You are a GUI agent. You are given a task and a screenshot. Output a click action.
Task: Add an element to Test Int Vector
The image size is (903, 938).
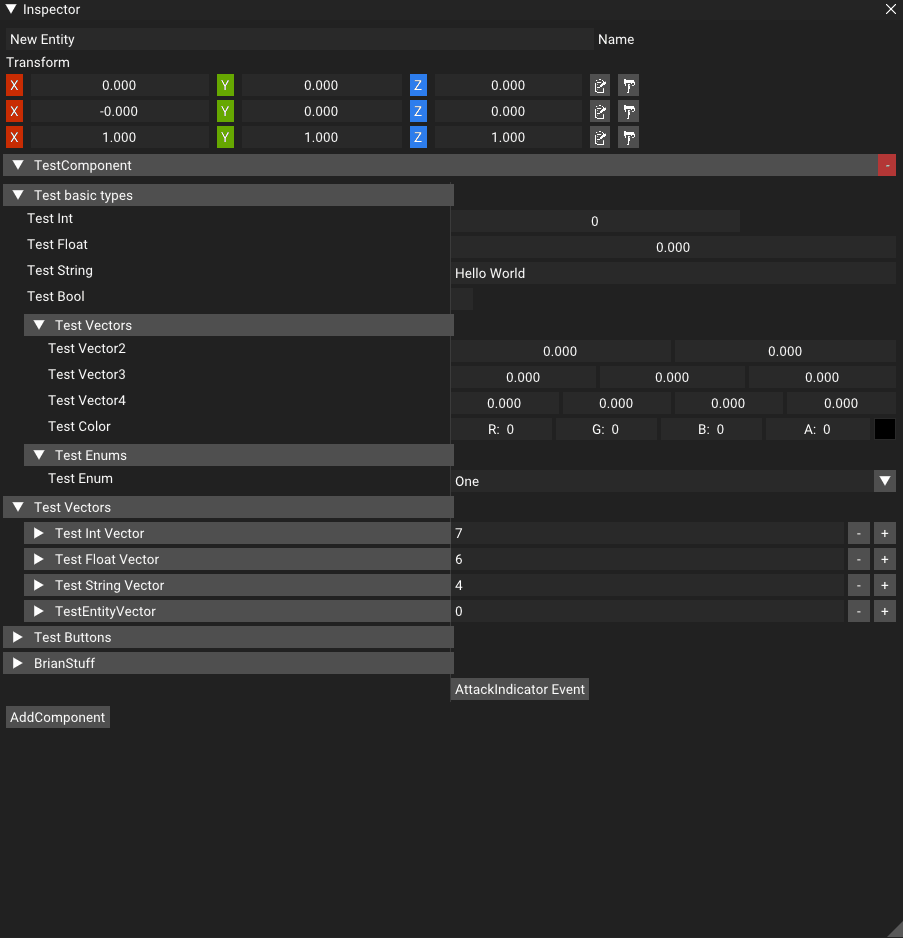pyautogui.click(x=884, y=533)
